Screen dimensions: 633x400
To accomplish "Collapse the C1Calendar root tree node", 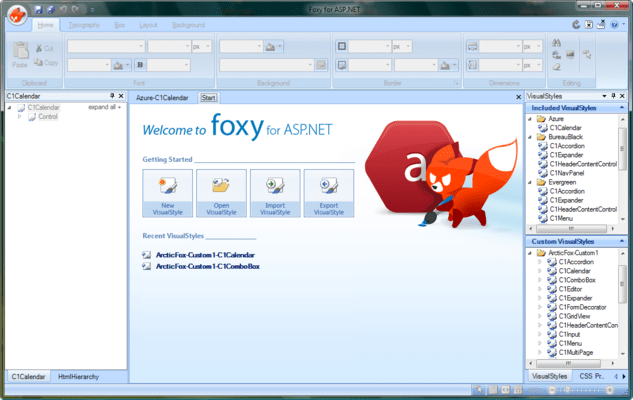I will pos(9,108).
